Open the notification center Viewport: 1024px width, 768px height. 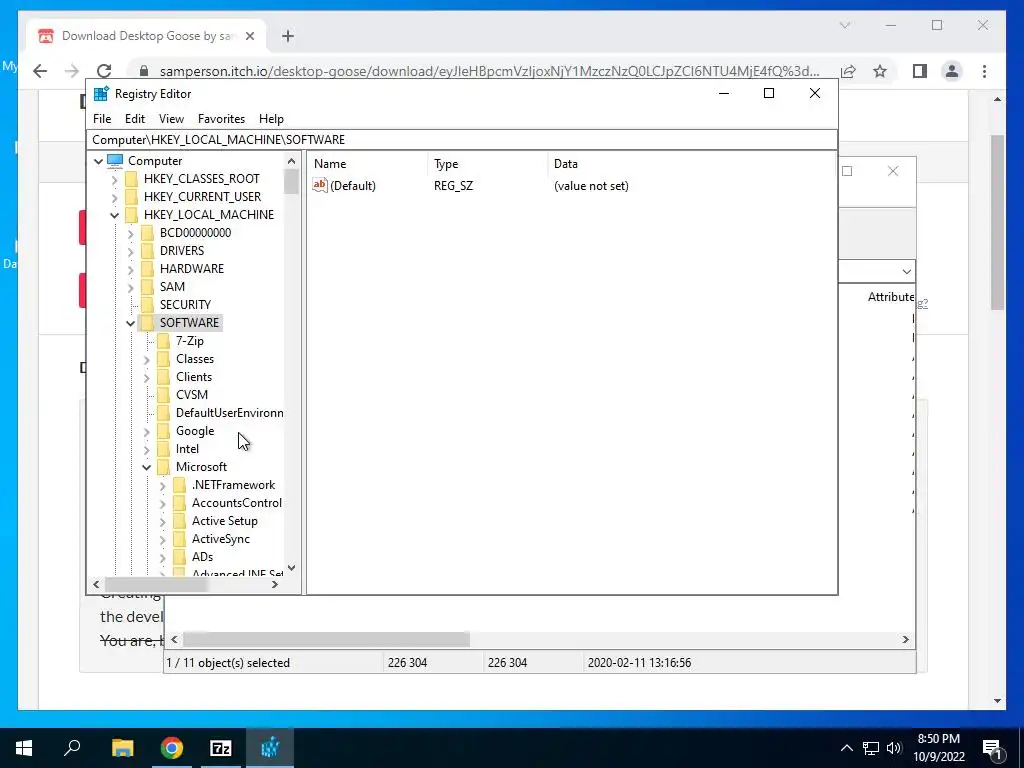pyautogui.click(x=993, y=748)
